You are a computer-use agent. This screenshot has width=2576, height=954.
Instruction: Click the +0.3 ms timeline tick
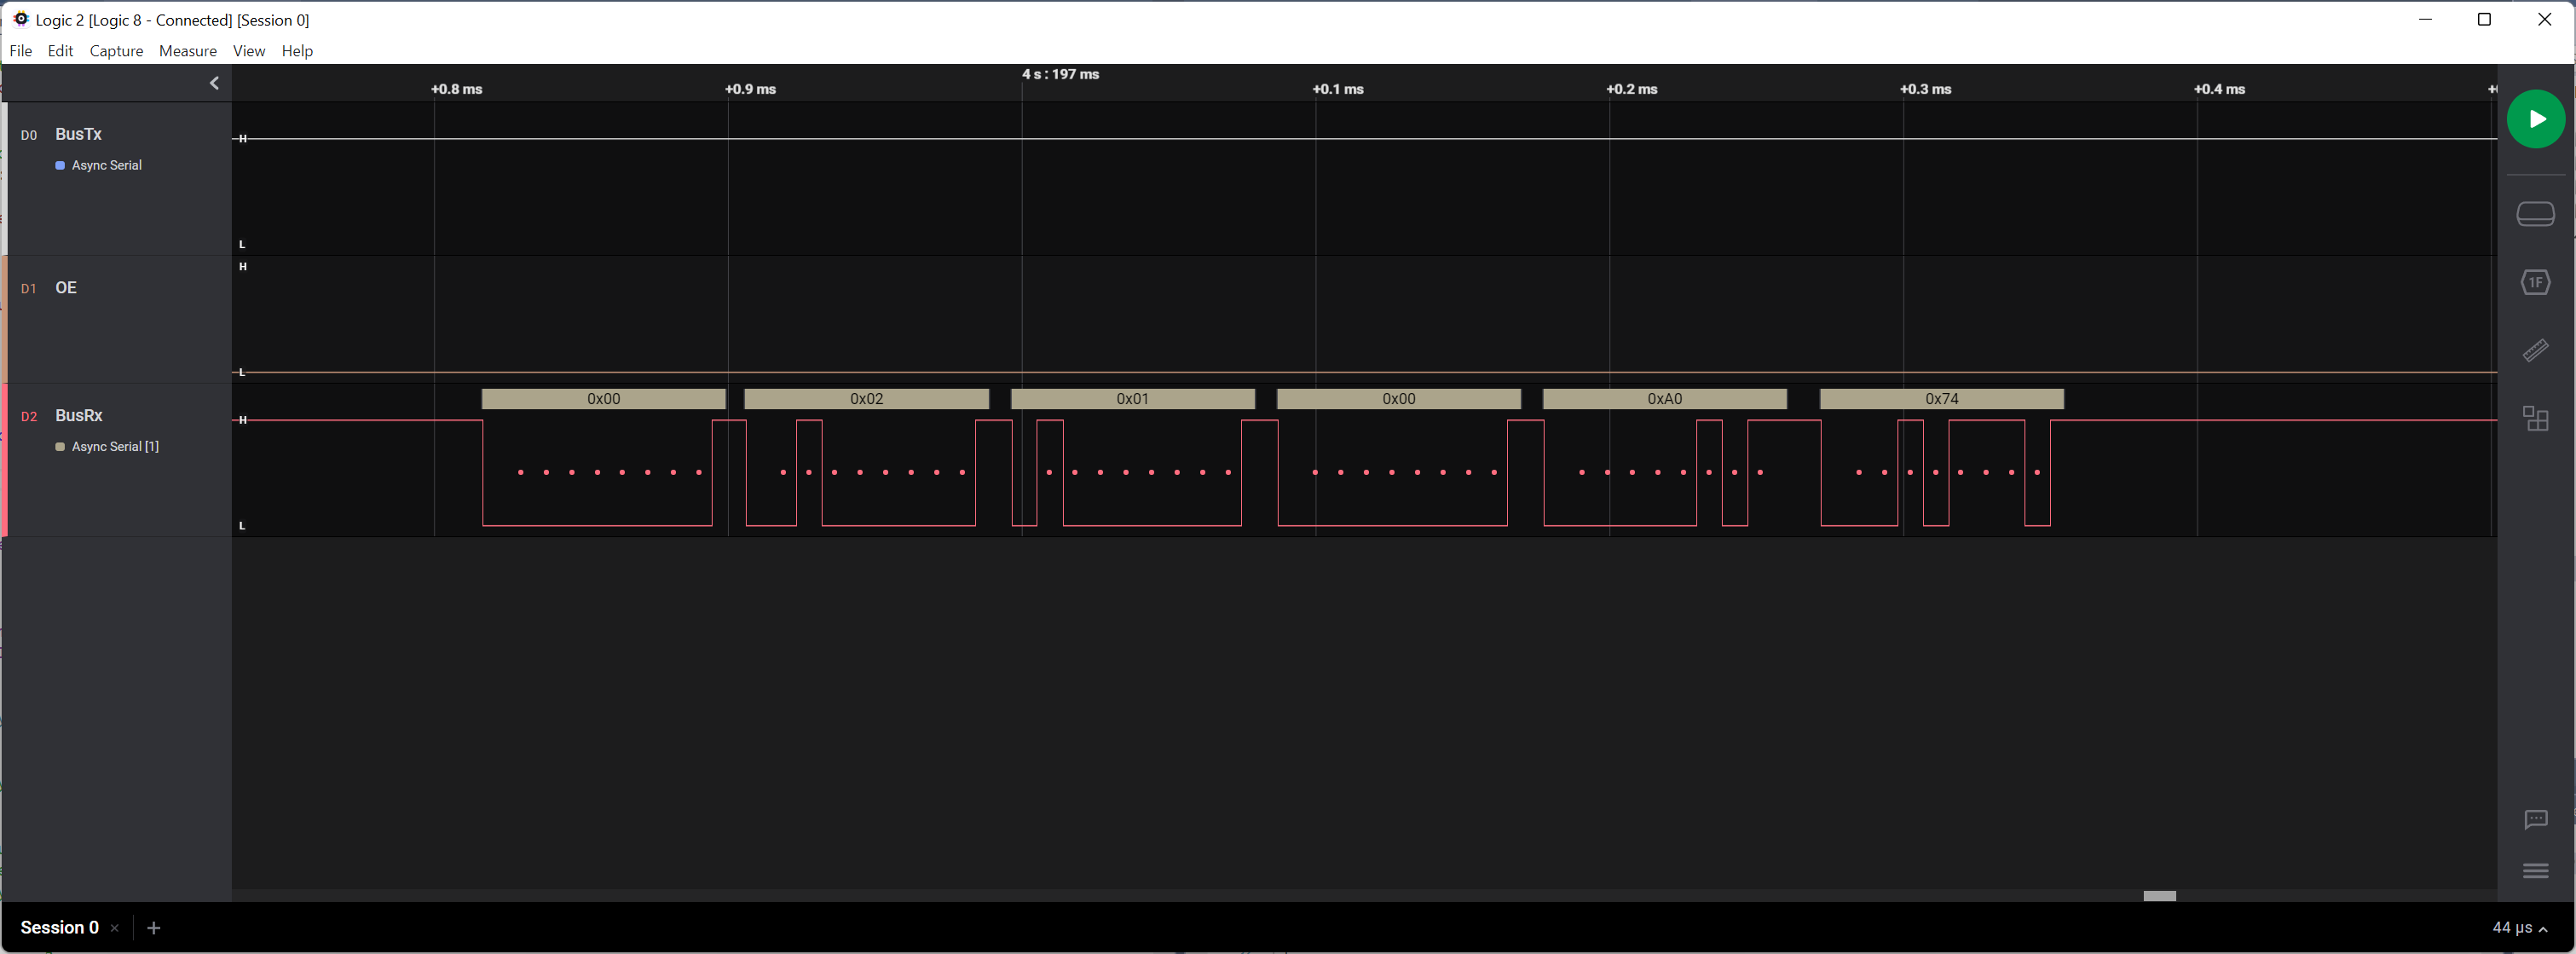[1925, 89]
